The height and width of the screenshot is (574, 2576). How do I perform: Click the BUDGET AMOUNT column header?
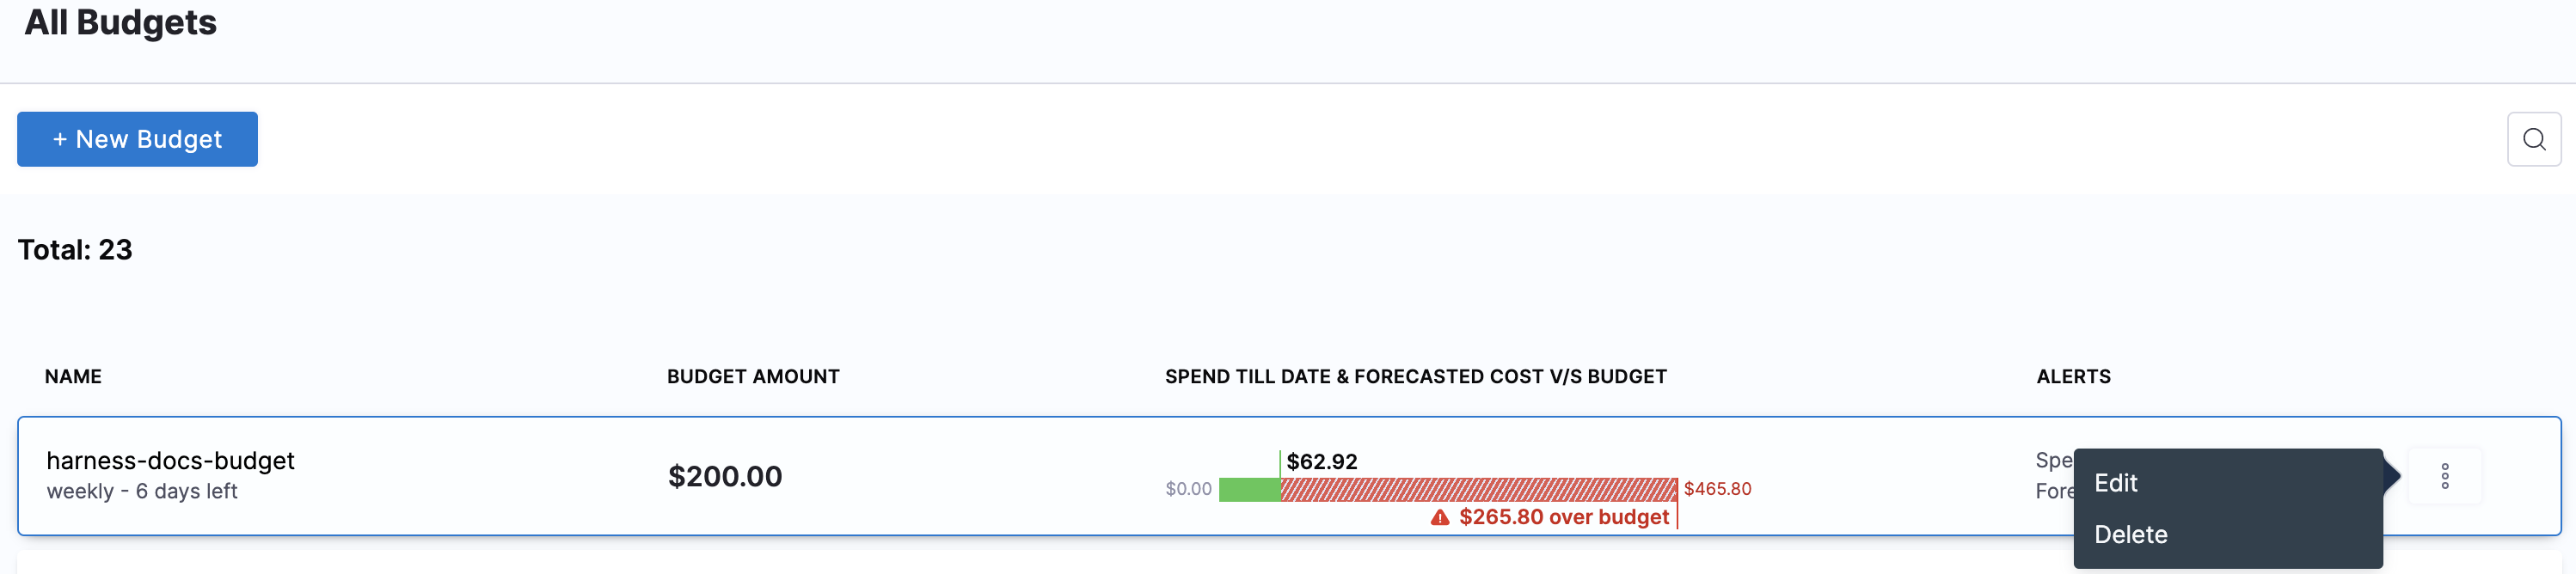[x=753, y=376]
